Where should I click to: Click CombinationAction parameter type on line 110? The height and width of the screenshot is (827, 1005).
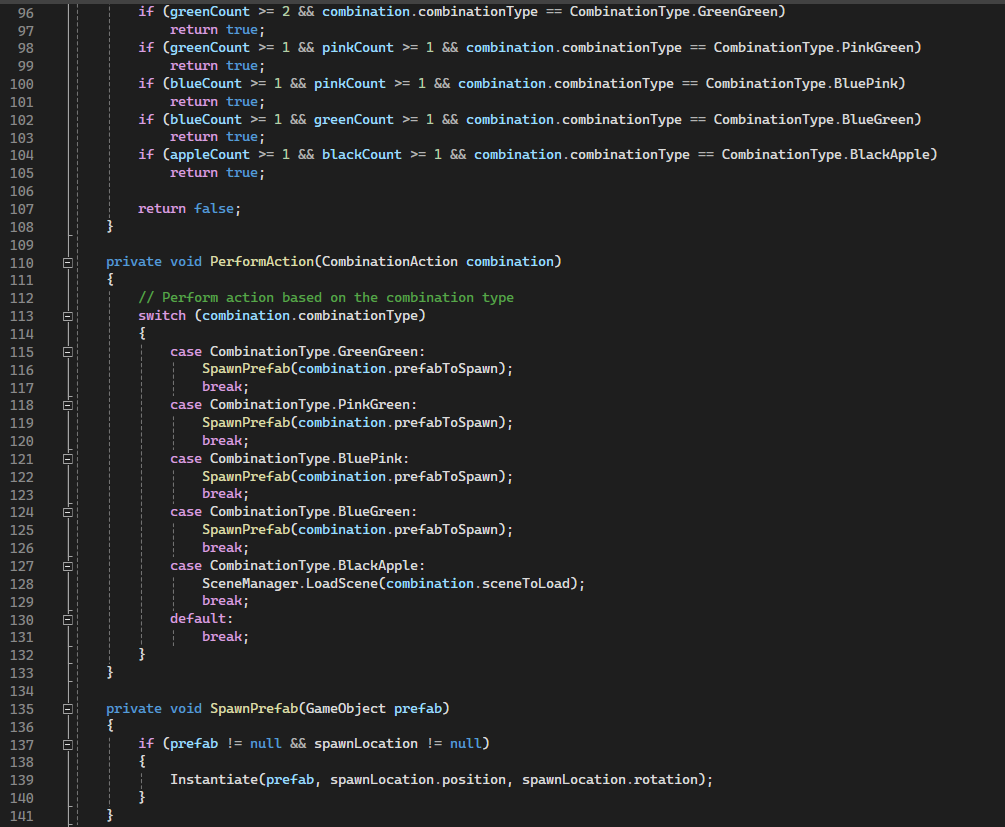pyautogui.click(x=390, y=262)
